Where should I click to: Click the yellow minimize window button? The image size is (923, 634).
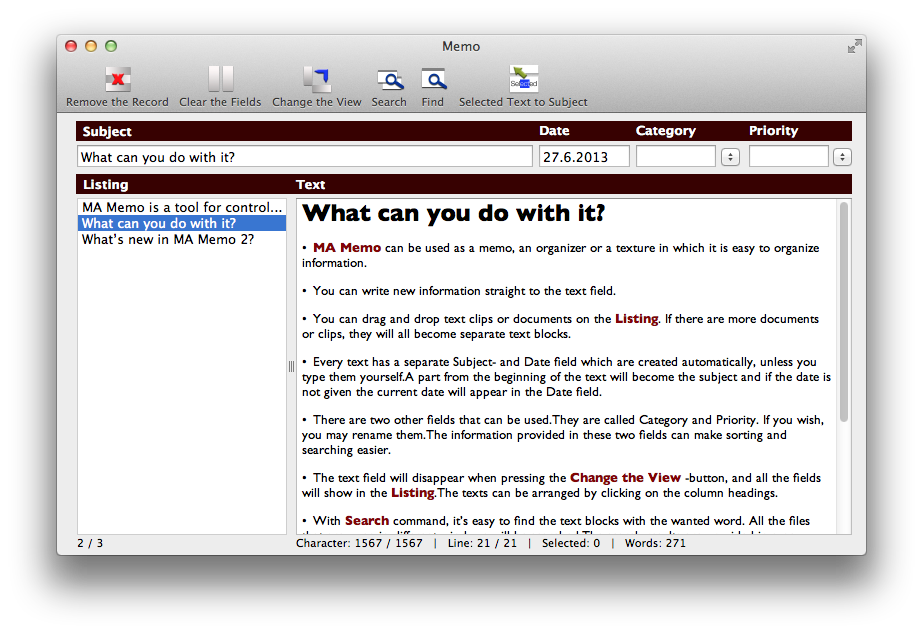click(x=91, y=46)
